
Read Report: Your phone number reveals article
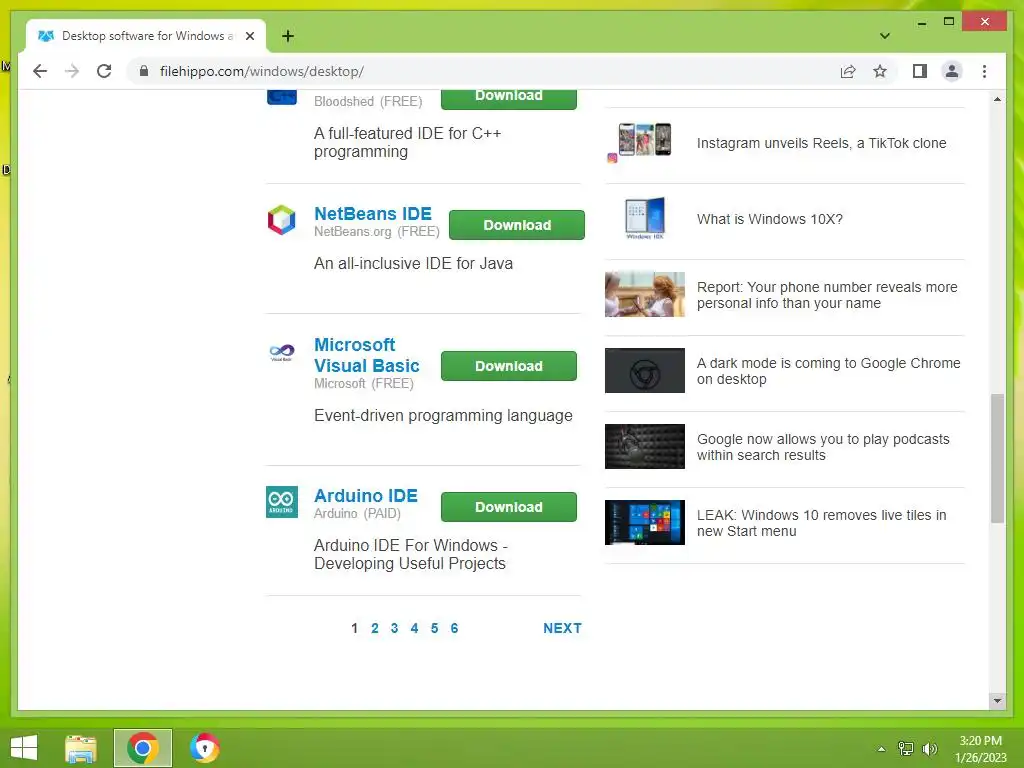click(x=827, y=295)
